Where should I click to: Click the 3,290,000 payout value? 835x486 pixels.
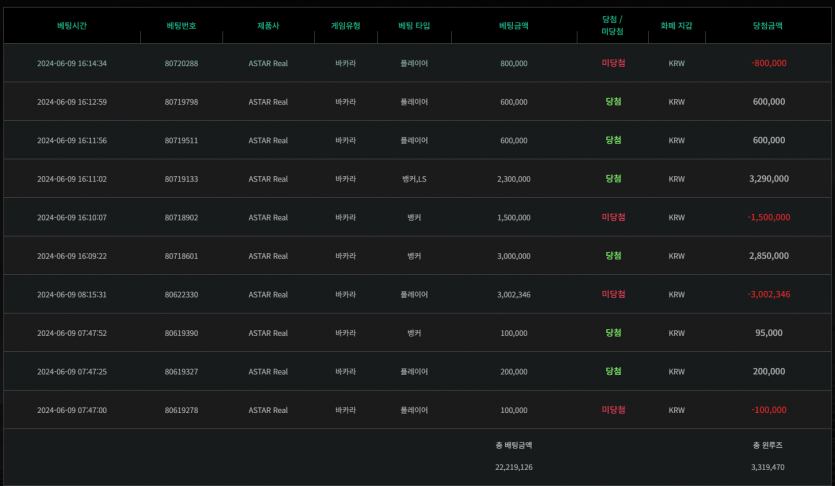click(768, 179)
